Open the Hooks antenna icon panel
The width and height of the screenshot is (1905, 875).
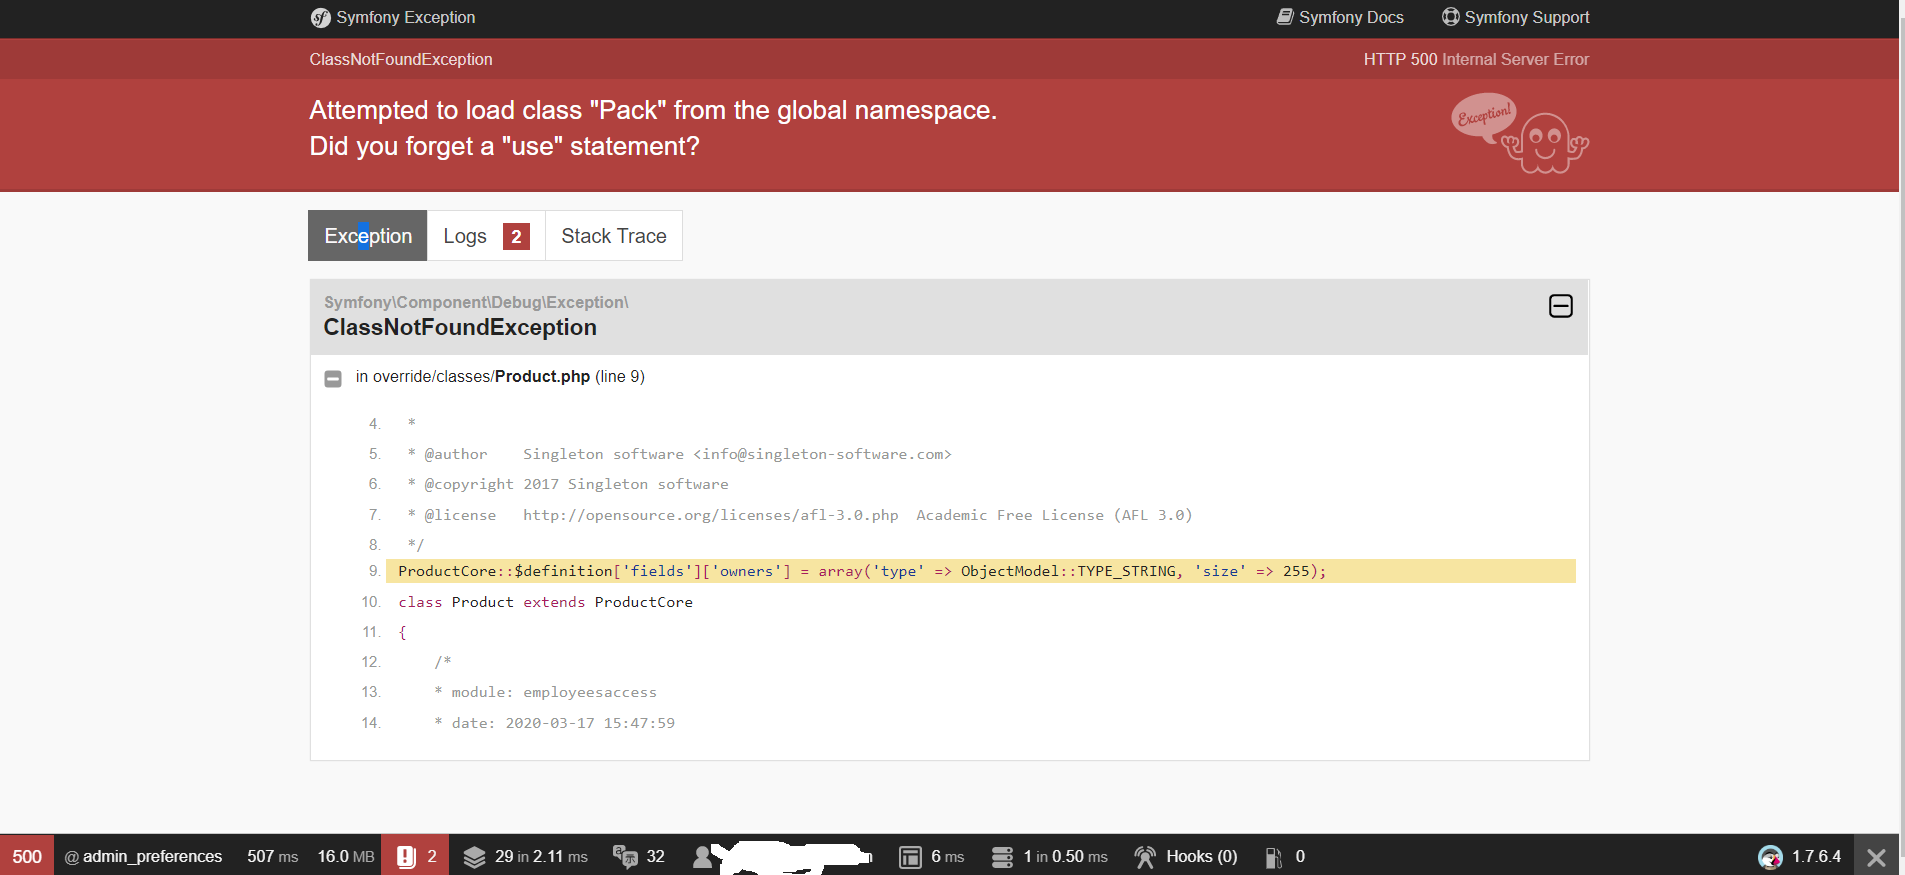1145,857
